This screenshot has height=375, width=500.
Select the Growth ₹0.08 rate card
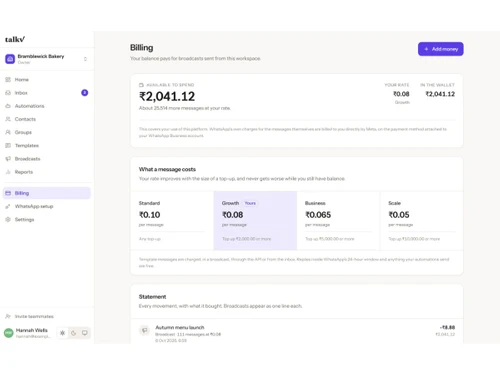coord(255,221)
